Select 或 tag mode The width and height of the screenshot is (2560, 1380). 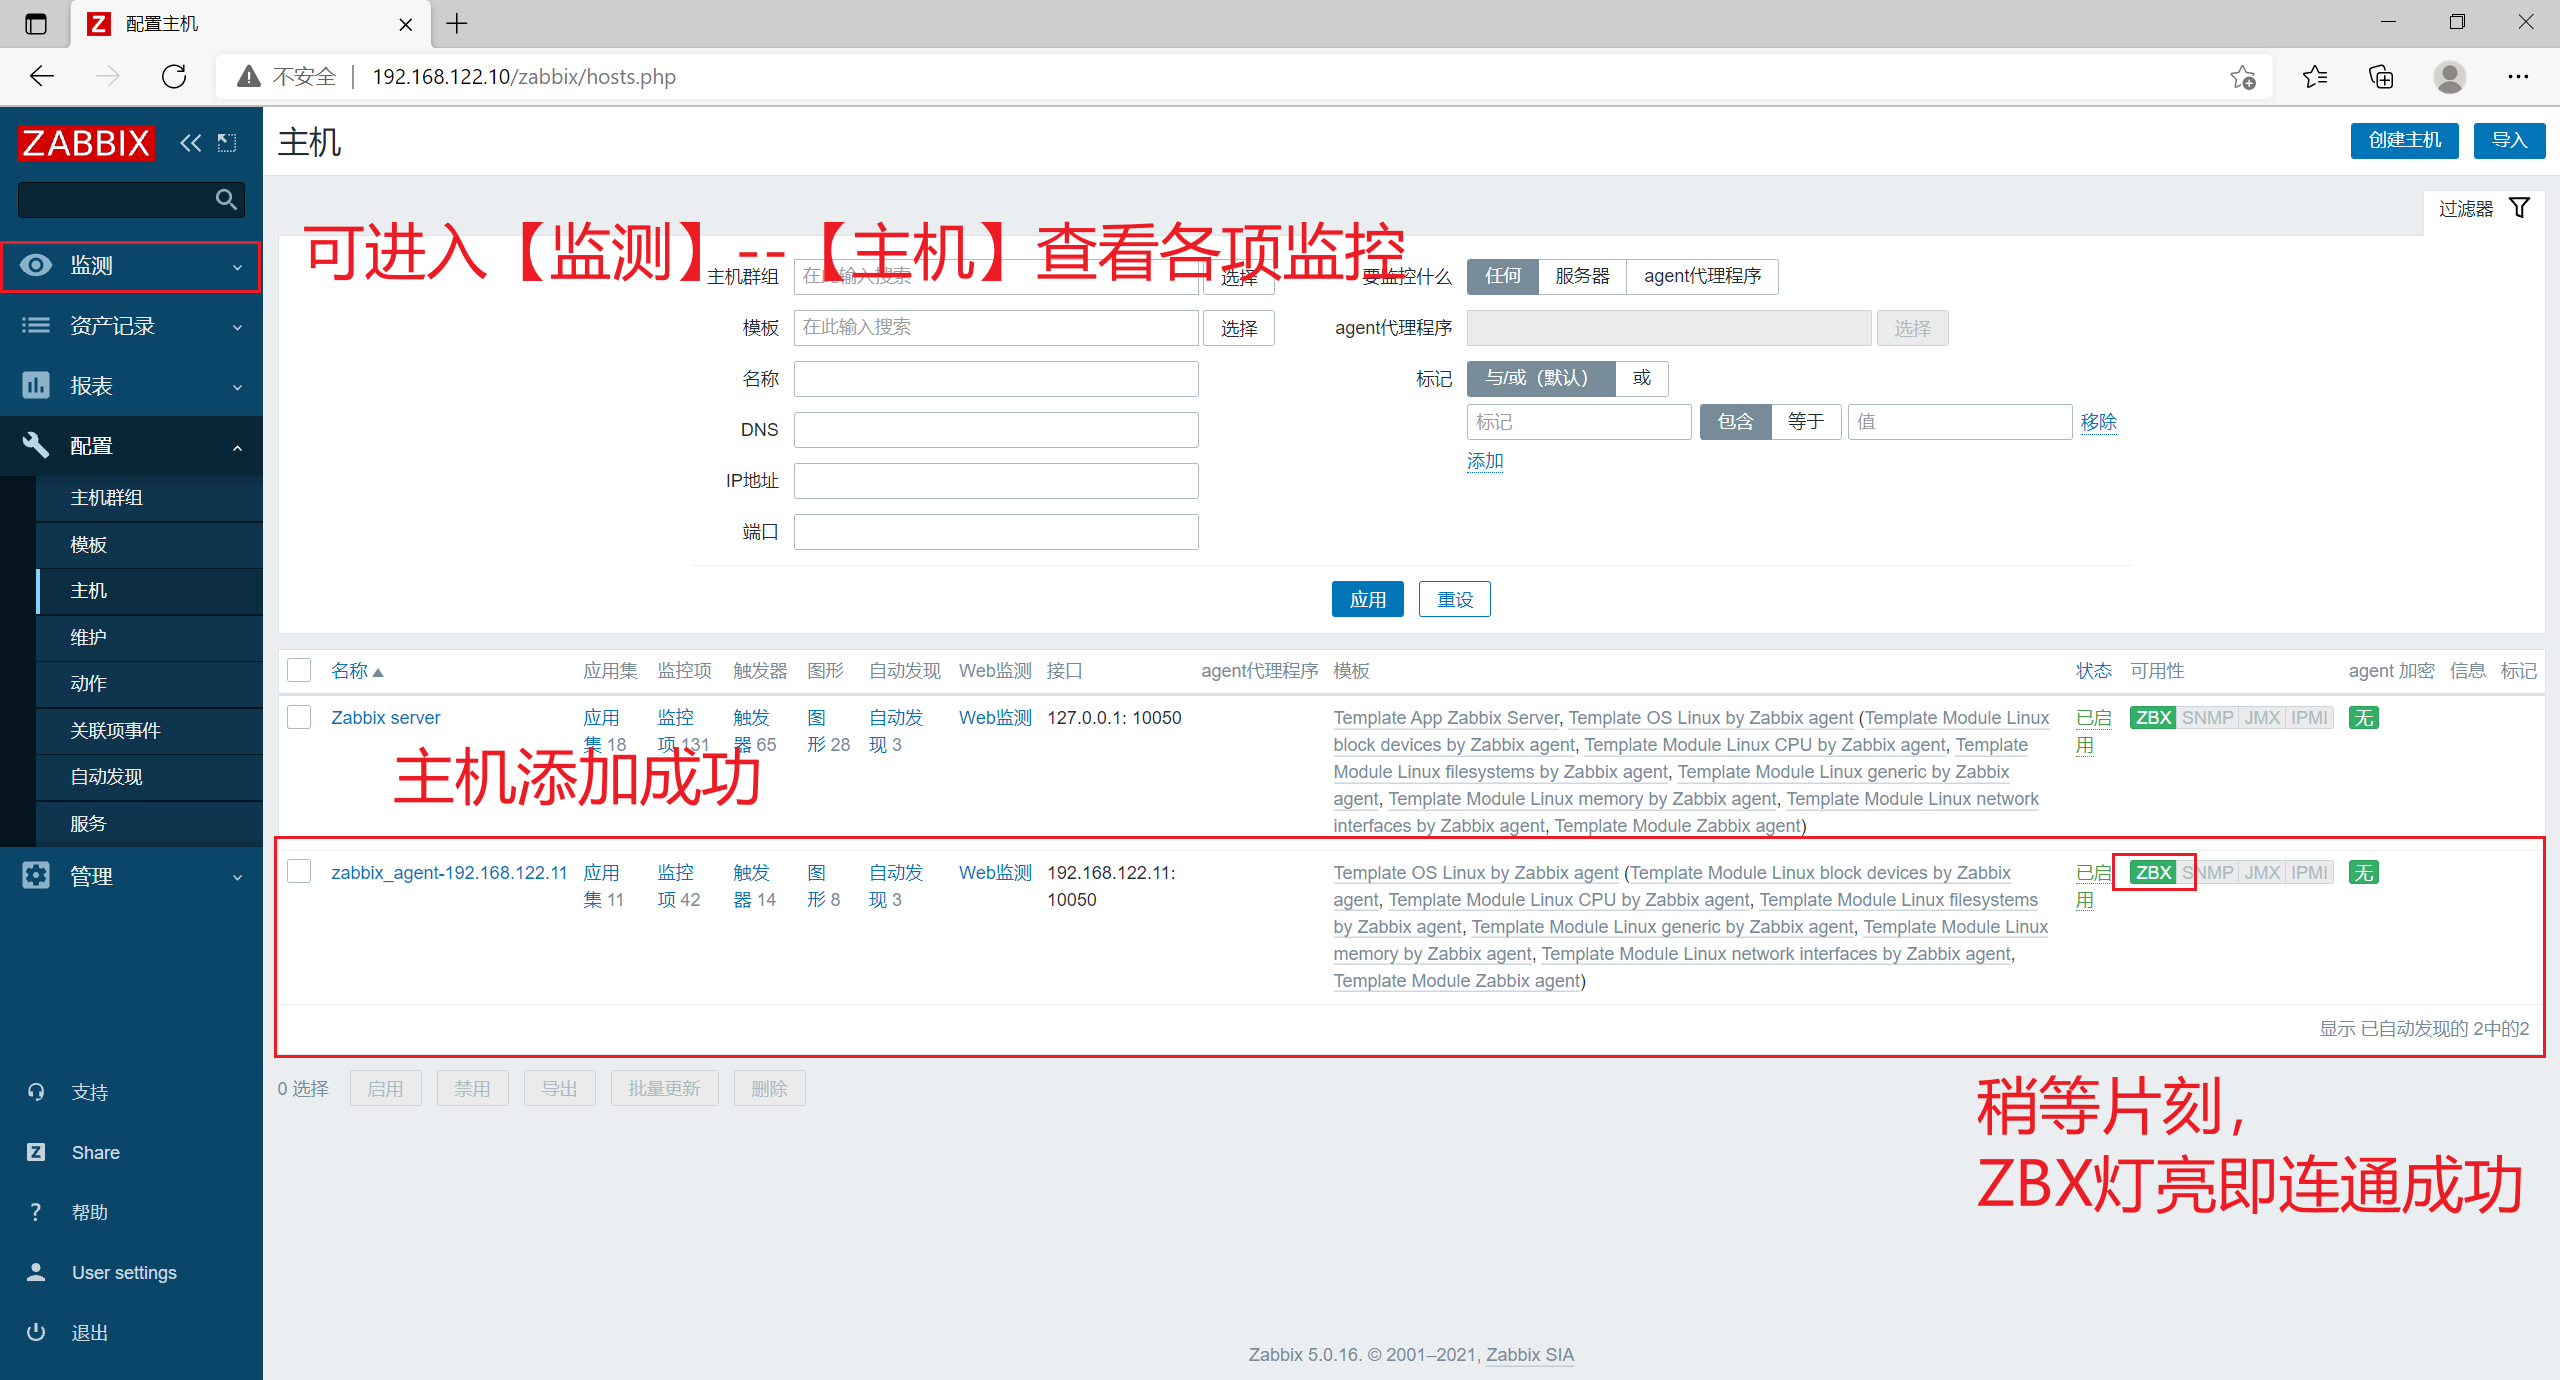(x=1642, y=378)
